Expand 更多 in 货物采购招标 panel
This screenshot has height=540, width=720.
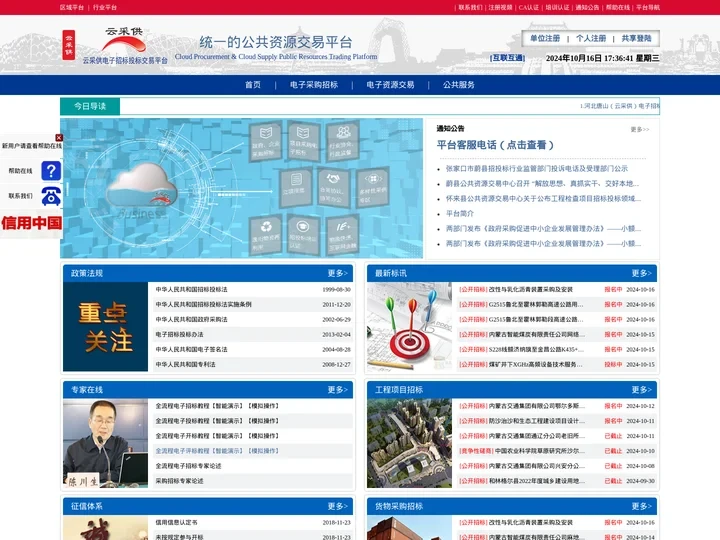(641, 506)
